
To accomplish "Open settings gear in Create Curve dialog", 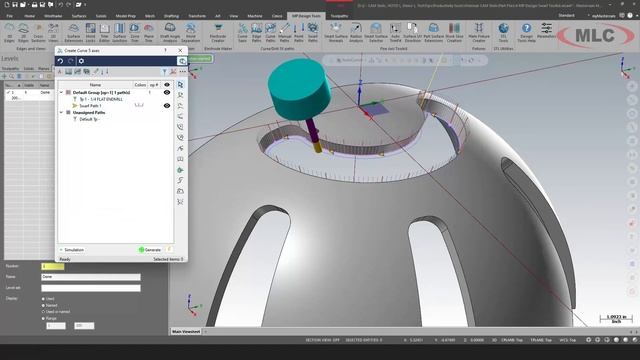I will [x=81, y=61].
